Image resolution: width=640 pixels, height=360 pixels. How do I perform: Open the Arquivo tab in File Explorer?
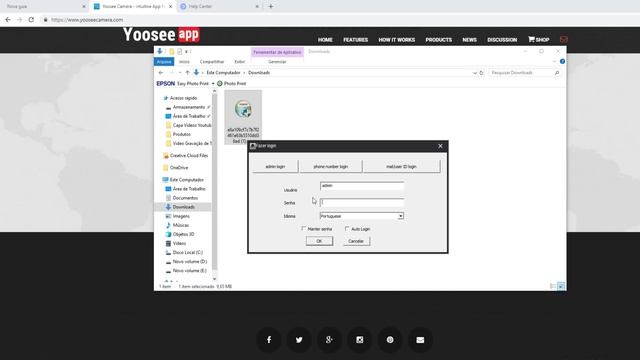164,62
